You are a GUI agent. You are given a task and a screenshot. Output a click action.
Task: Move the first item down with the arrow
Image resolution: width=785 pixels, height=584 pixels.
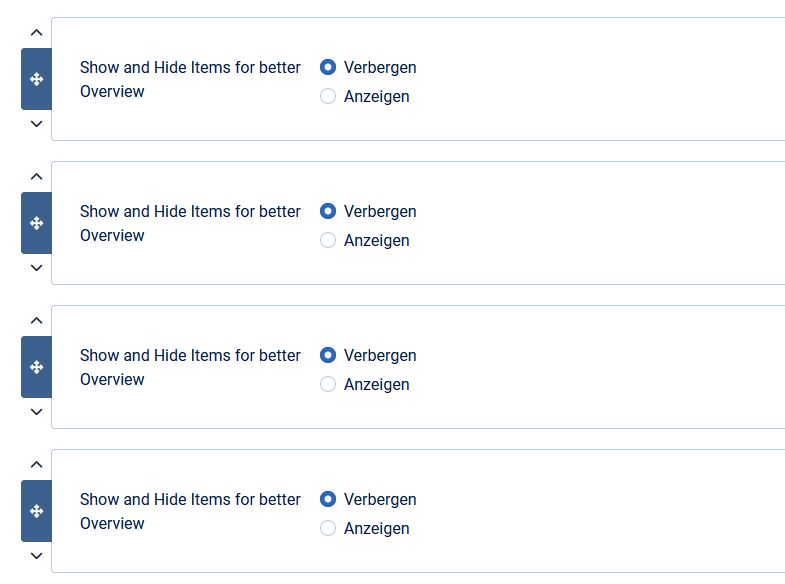pyautogui.click(x=36, y=124)
